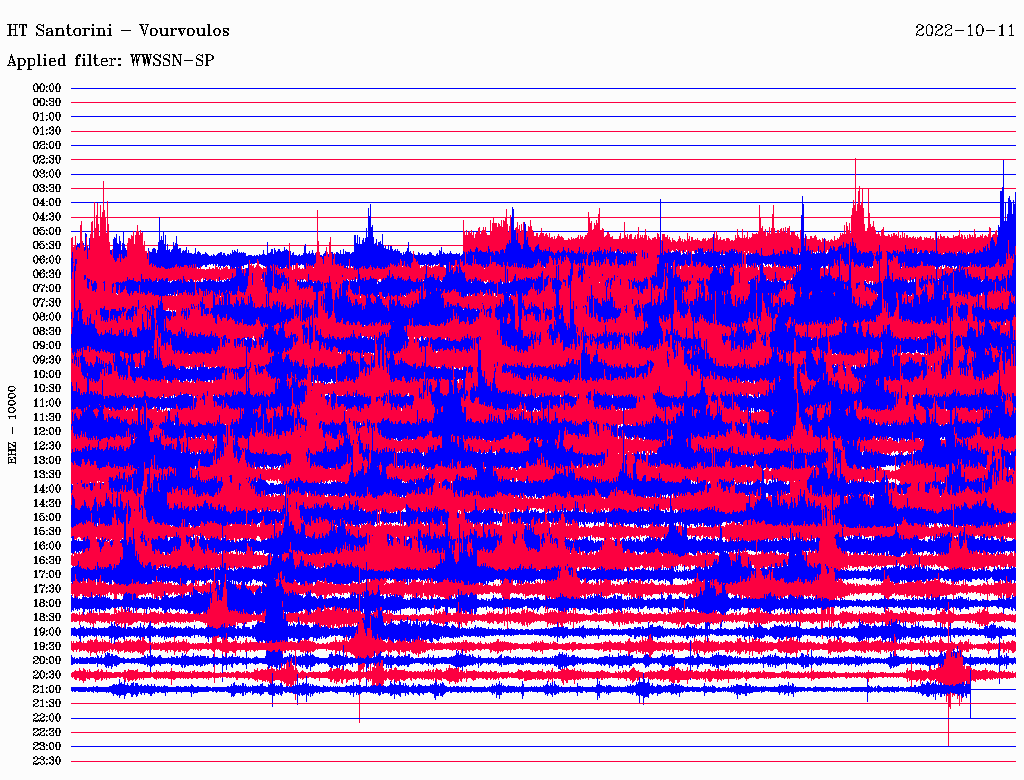Screen dimensions: 1024x780
Task: Select the 12:00 time label
Action: coord(47,432)
